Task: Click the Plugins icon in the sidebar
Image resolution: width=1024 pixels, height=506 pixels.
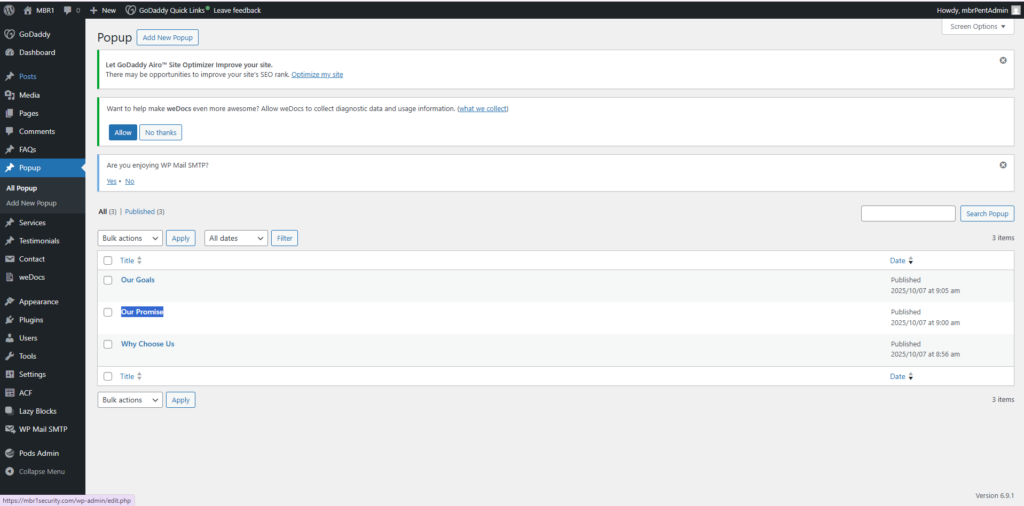Action: pos(10,320)
